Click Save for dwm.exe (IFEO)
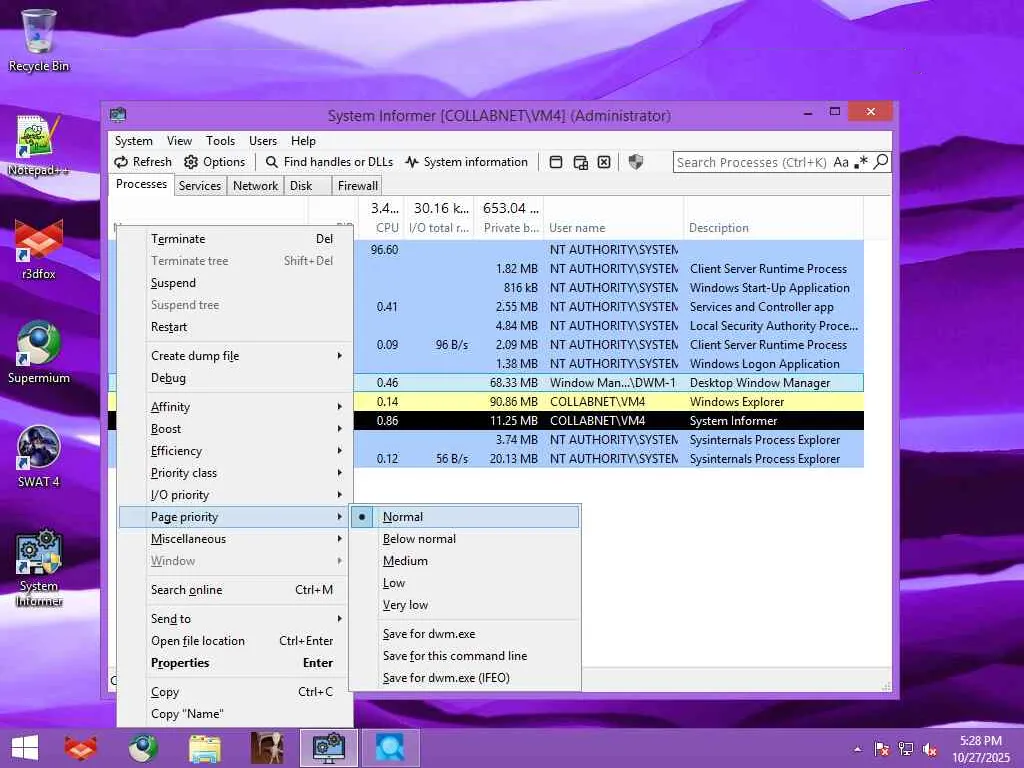Image resolution: width=1024 pixels, height=768 pixels. point(465,678)
